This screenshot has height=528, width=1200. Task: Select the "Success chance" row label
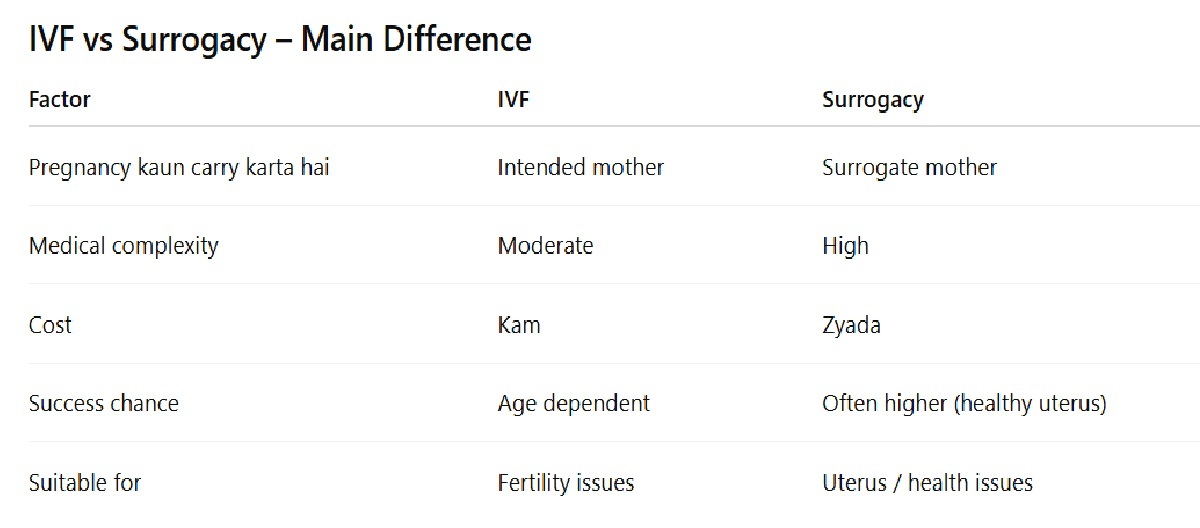point(104,403)
